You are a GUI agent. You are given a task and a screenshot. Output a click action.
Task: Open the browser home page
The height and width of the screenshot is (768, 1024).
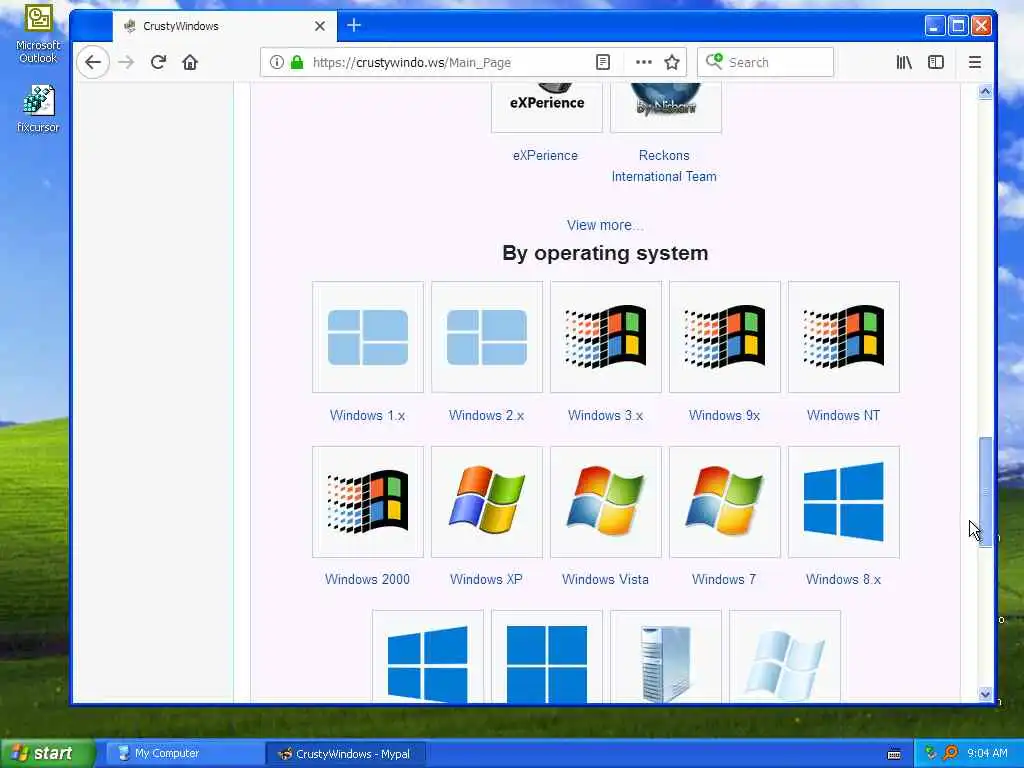(x=190, y=63)
